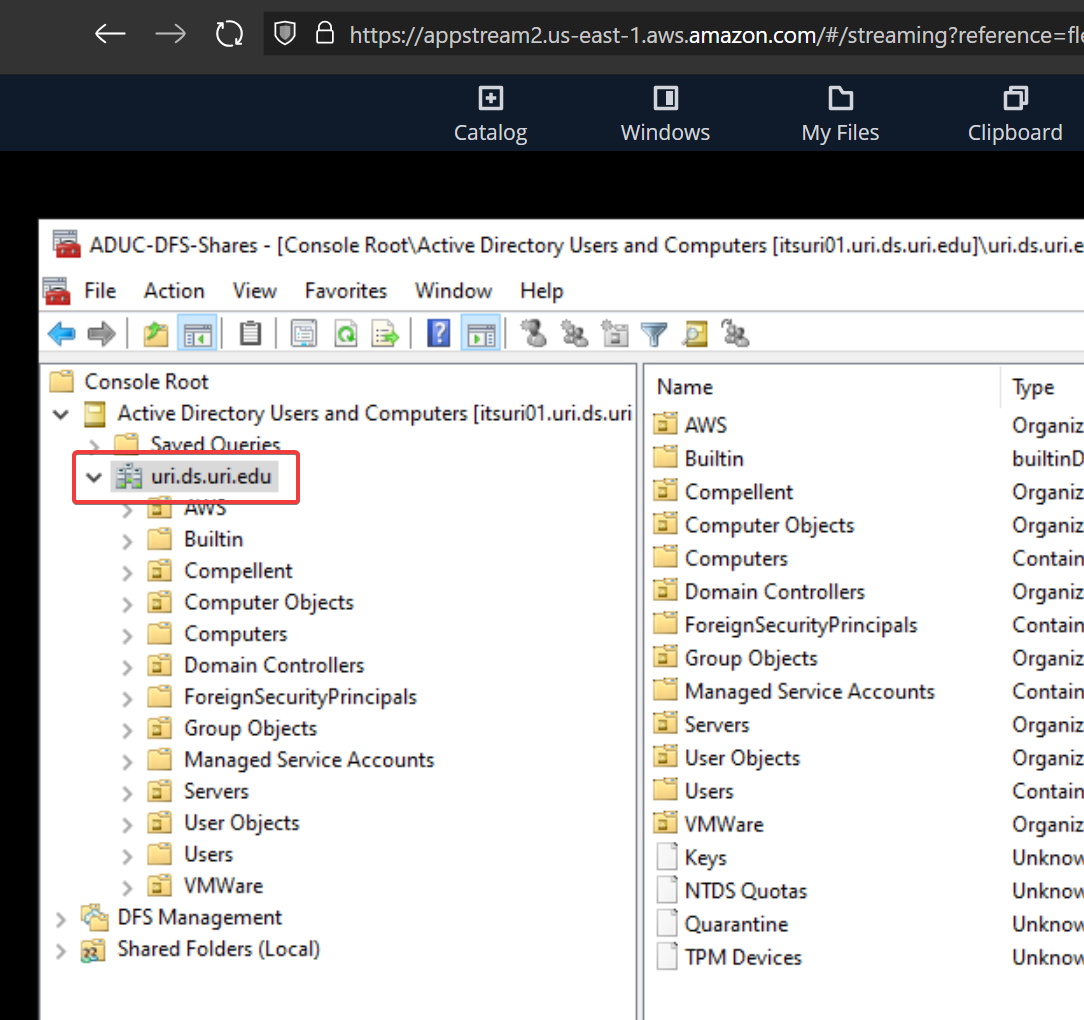Toggle the Show/Hide Console Tree button
The height and width of the screenshot is (1020, 1084).
(196, 334)
